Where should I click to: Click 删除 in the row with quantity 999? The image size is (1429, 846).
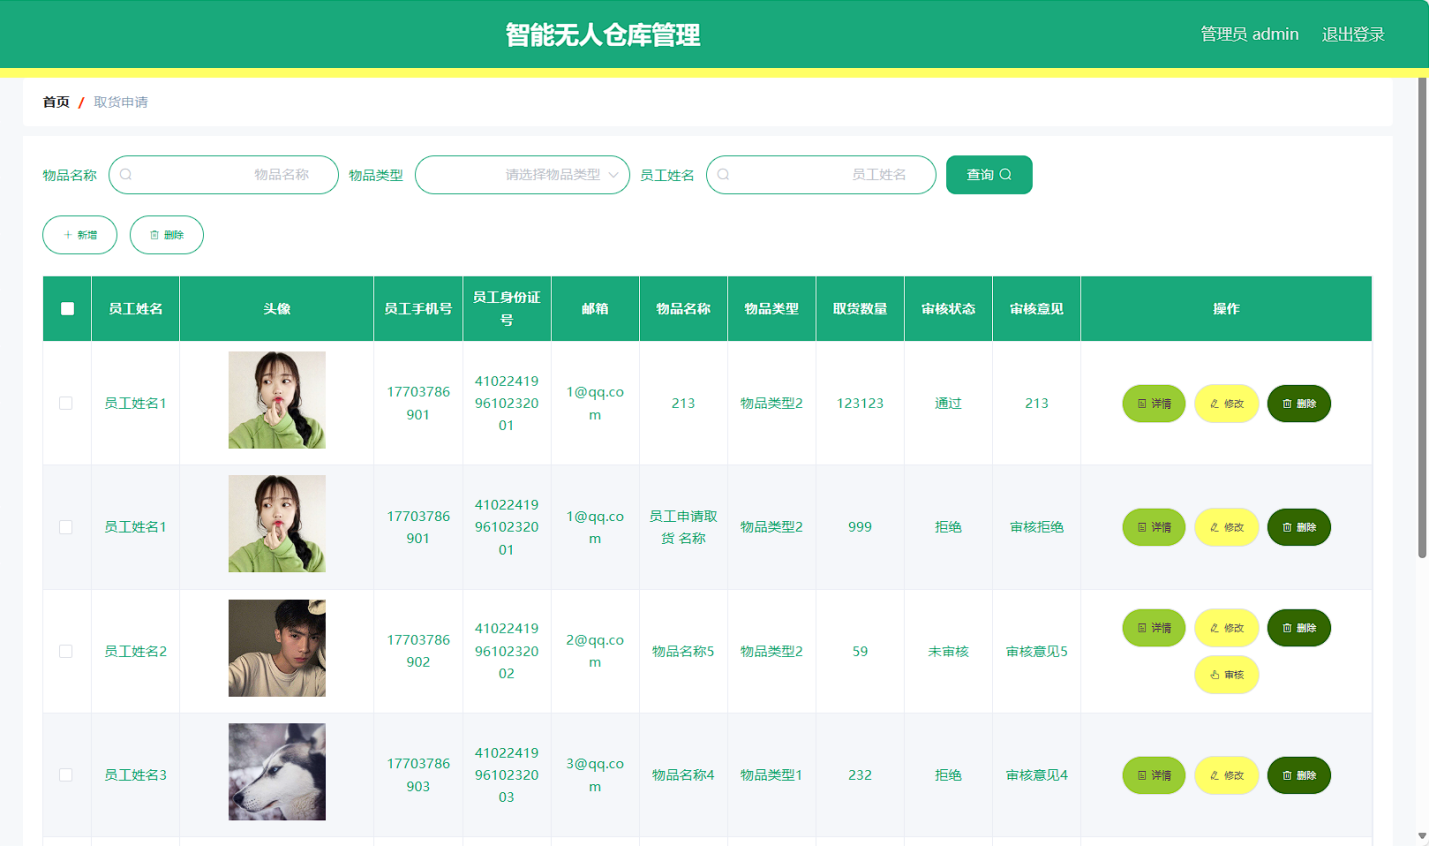click(1298, 527)
